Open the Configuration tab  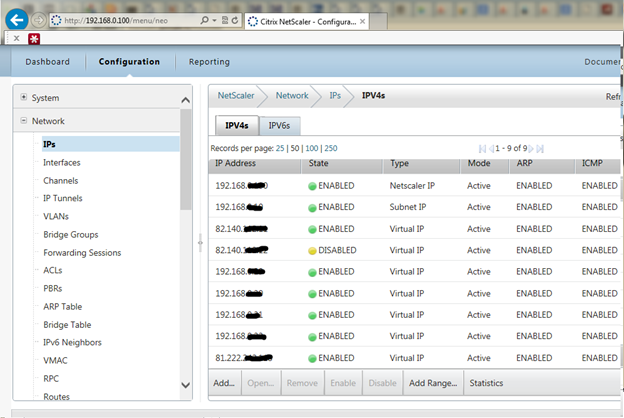(x=129, y=62)
